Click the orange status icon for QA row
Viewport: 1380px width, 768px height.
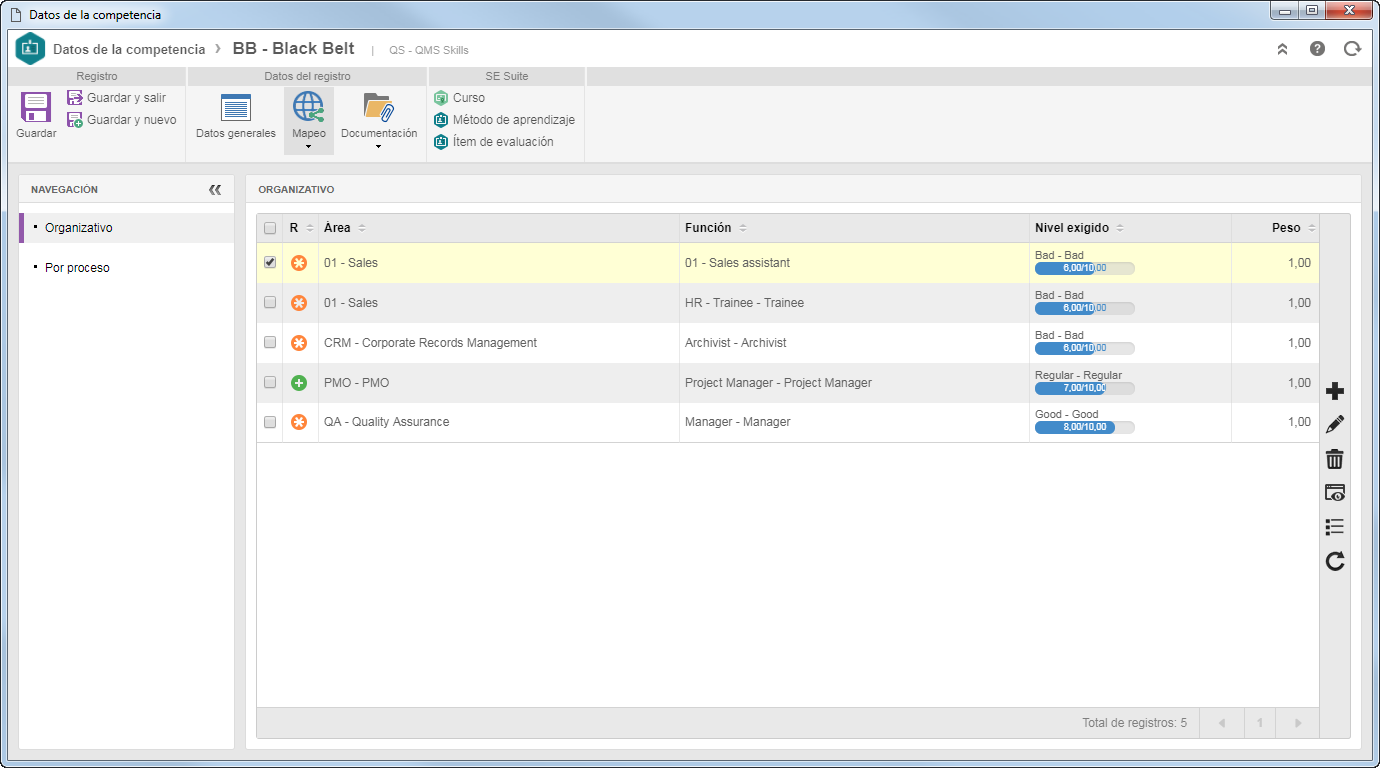click(299, 422)
